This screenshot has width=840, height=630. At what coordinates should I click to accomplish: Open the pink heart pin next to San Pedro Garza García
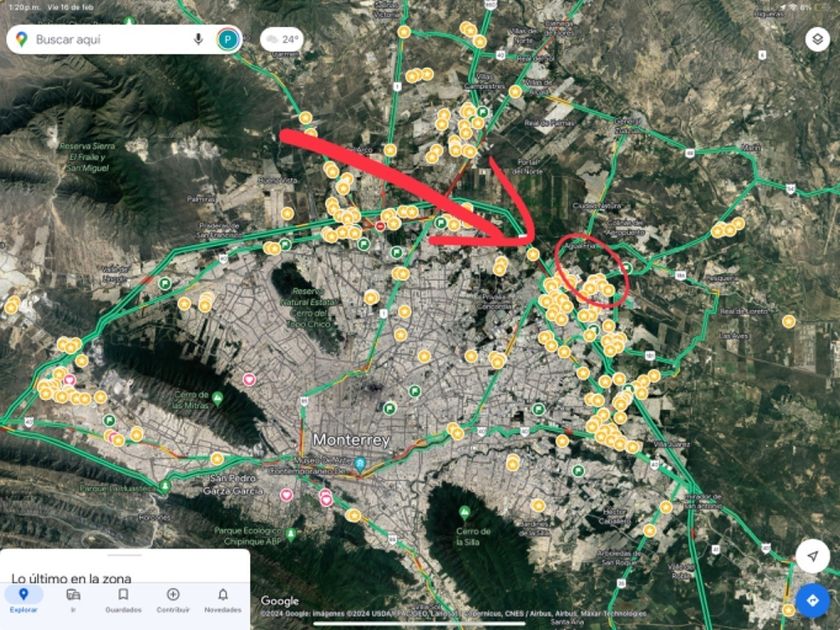click(x=287, y=494)
